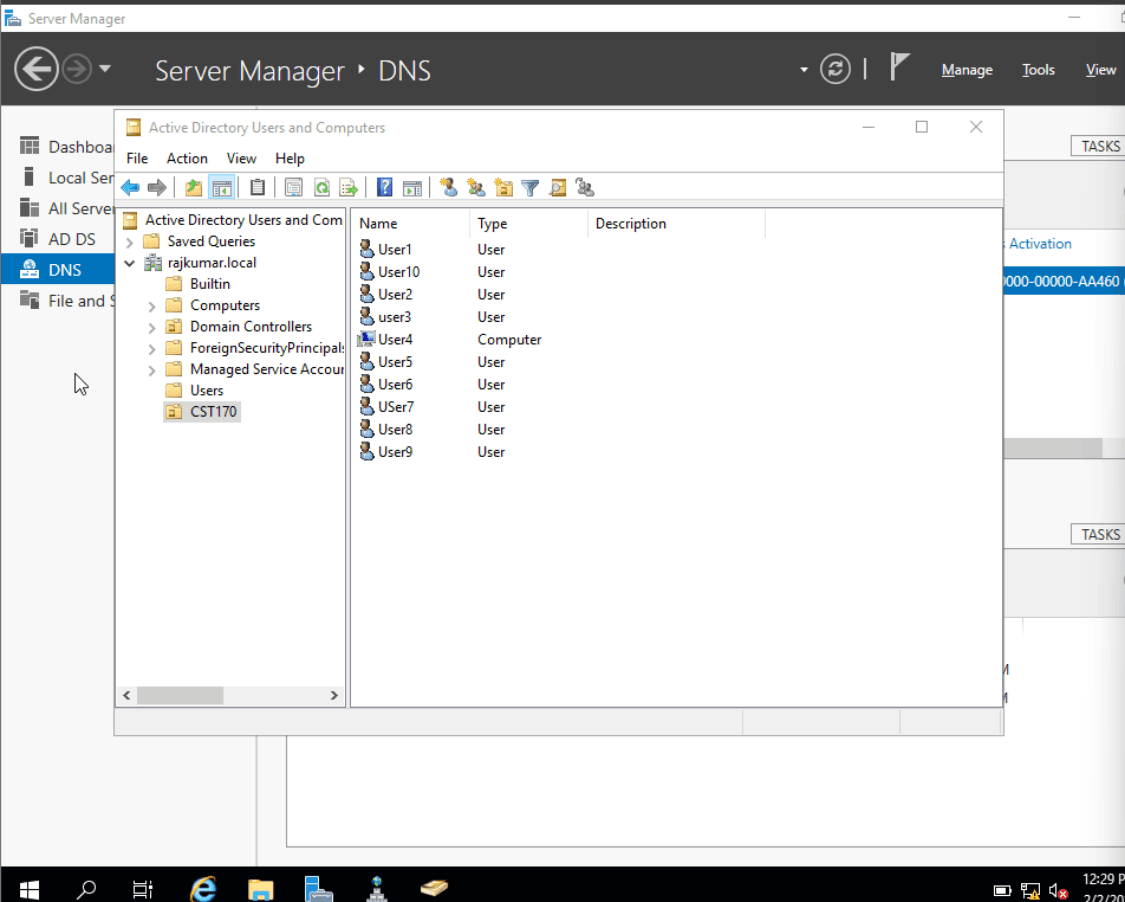The height and width of the screenshot is (902, 1125).
Task: Click Server Manager refresh circle icon
Action: point(835,70)
